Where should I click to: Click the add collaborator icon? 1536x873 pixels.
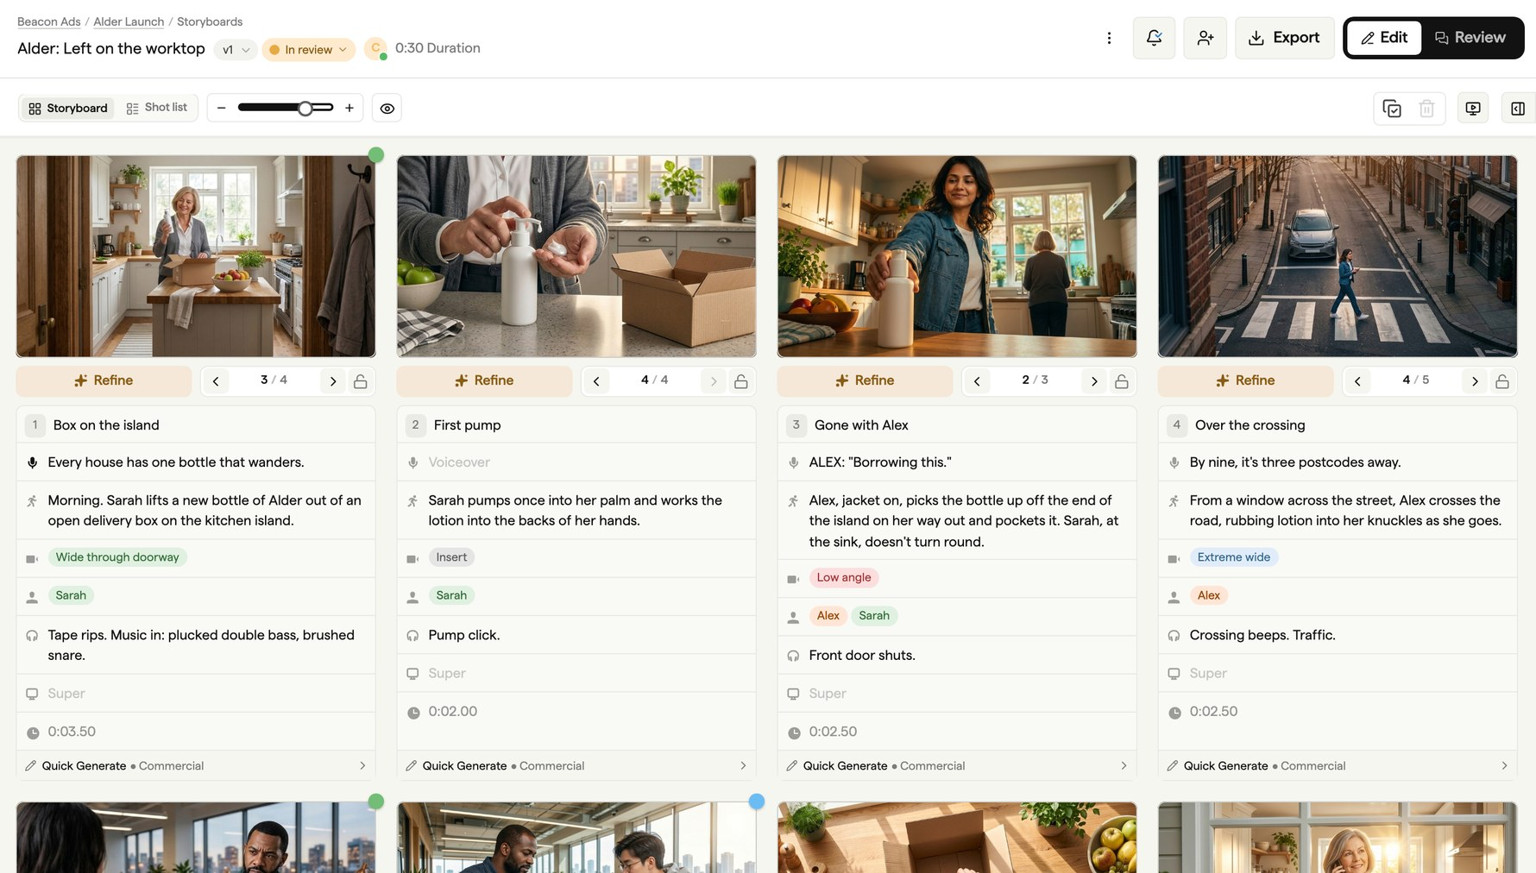pos(1205,38)
